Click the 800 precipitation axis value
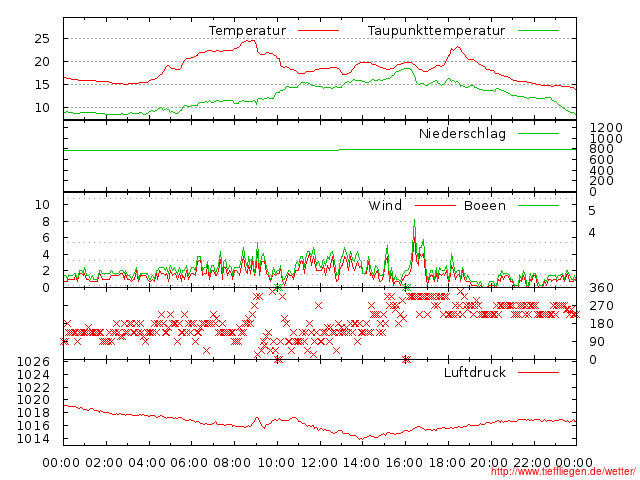The width and height of the screenshot is (640, 480). click(x=602, y=149)
